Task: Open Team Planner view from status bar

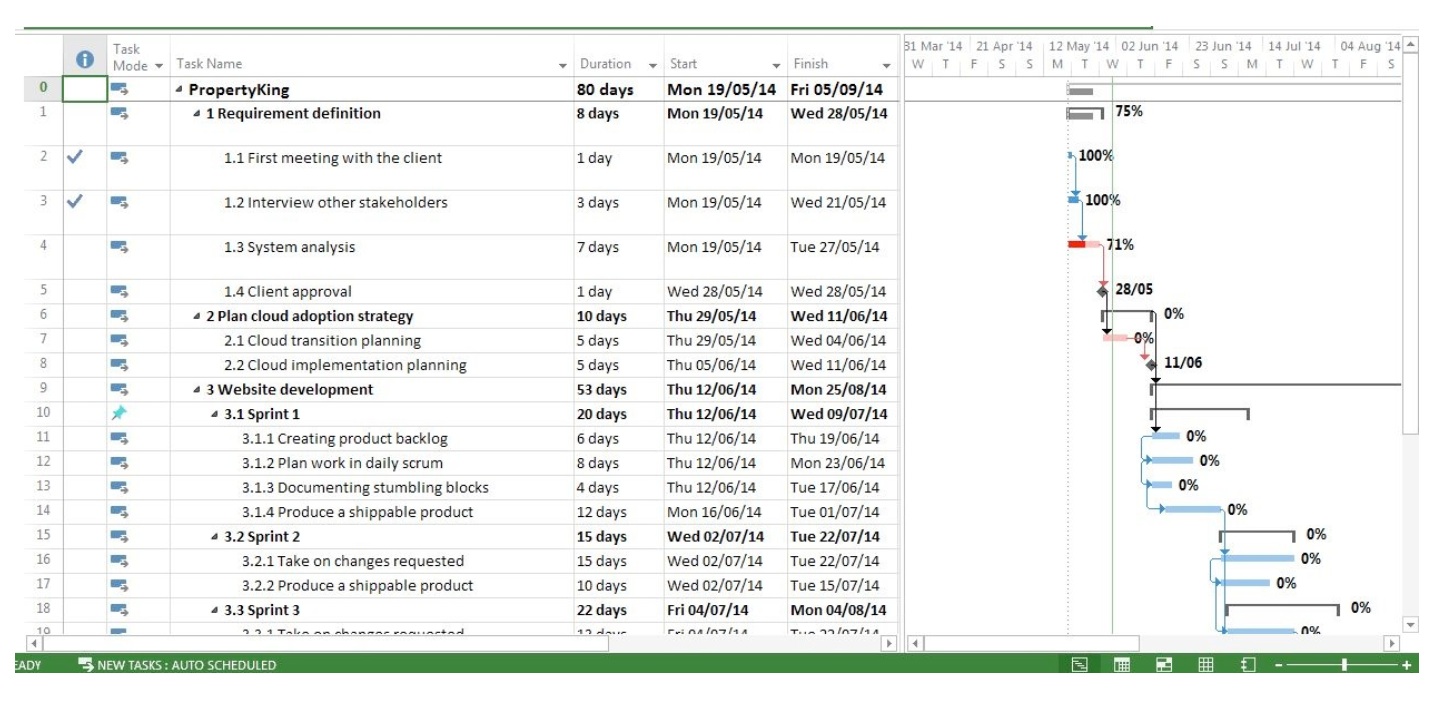Action: tap(1164, 665)
